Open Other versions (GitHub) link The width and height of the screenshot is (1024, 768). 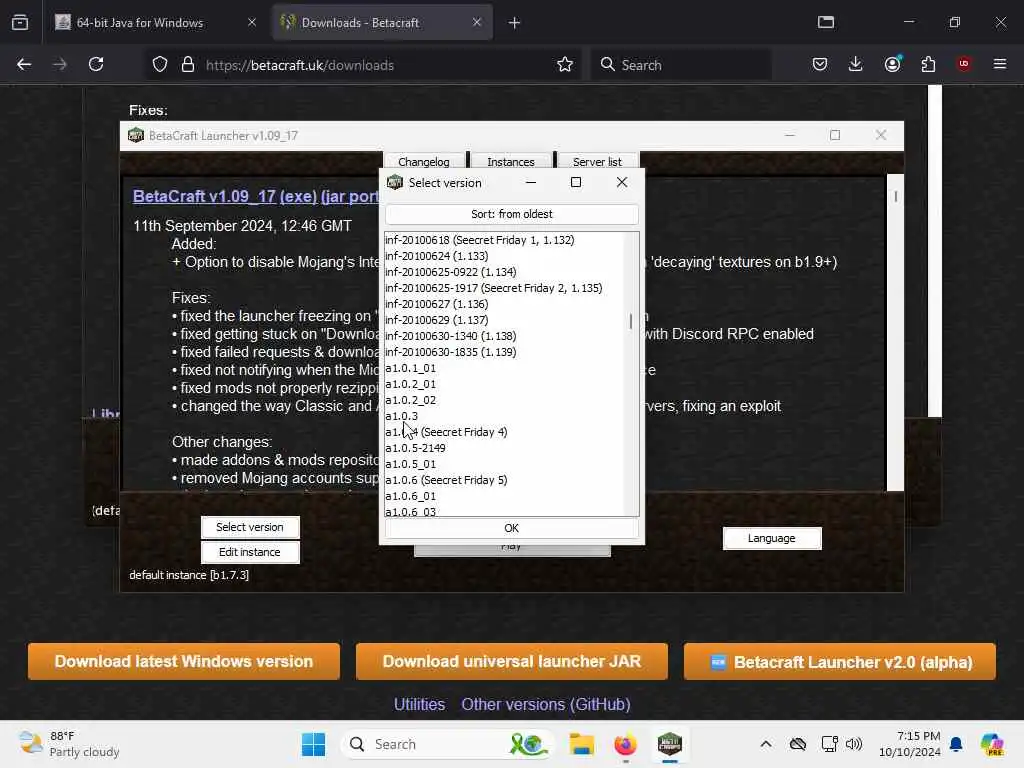point(546,704)
